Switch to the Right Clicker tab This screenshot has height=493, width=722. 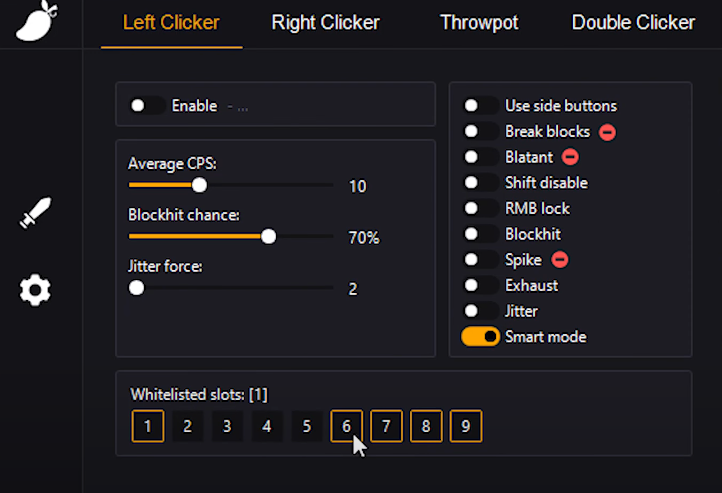point(326,22)
